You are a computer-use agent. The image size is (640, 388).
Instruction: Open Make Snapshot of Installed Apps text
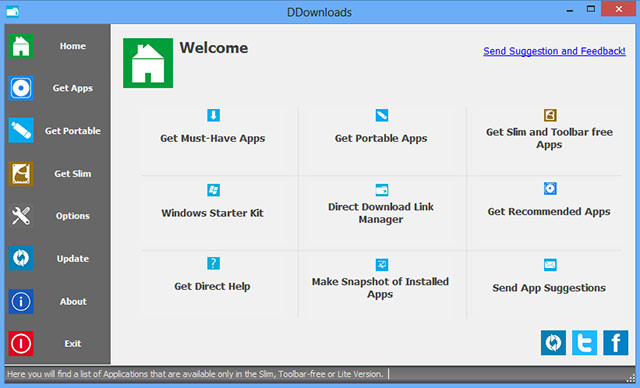coord(380,288)
